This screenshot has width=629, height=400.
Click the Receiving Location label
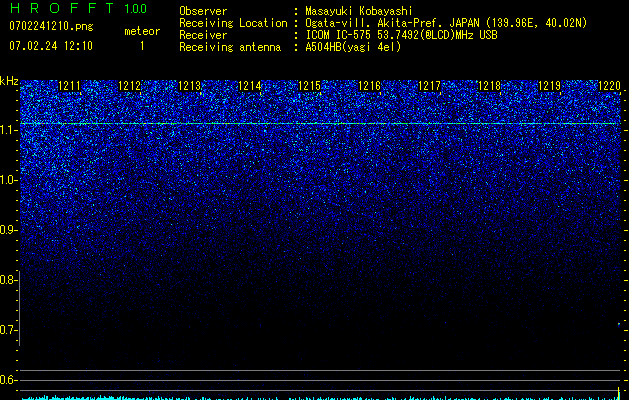point(233,23)
